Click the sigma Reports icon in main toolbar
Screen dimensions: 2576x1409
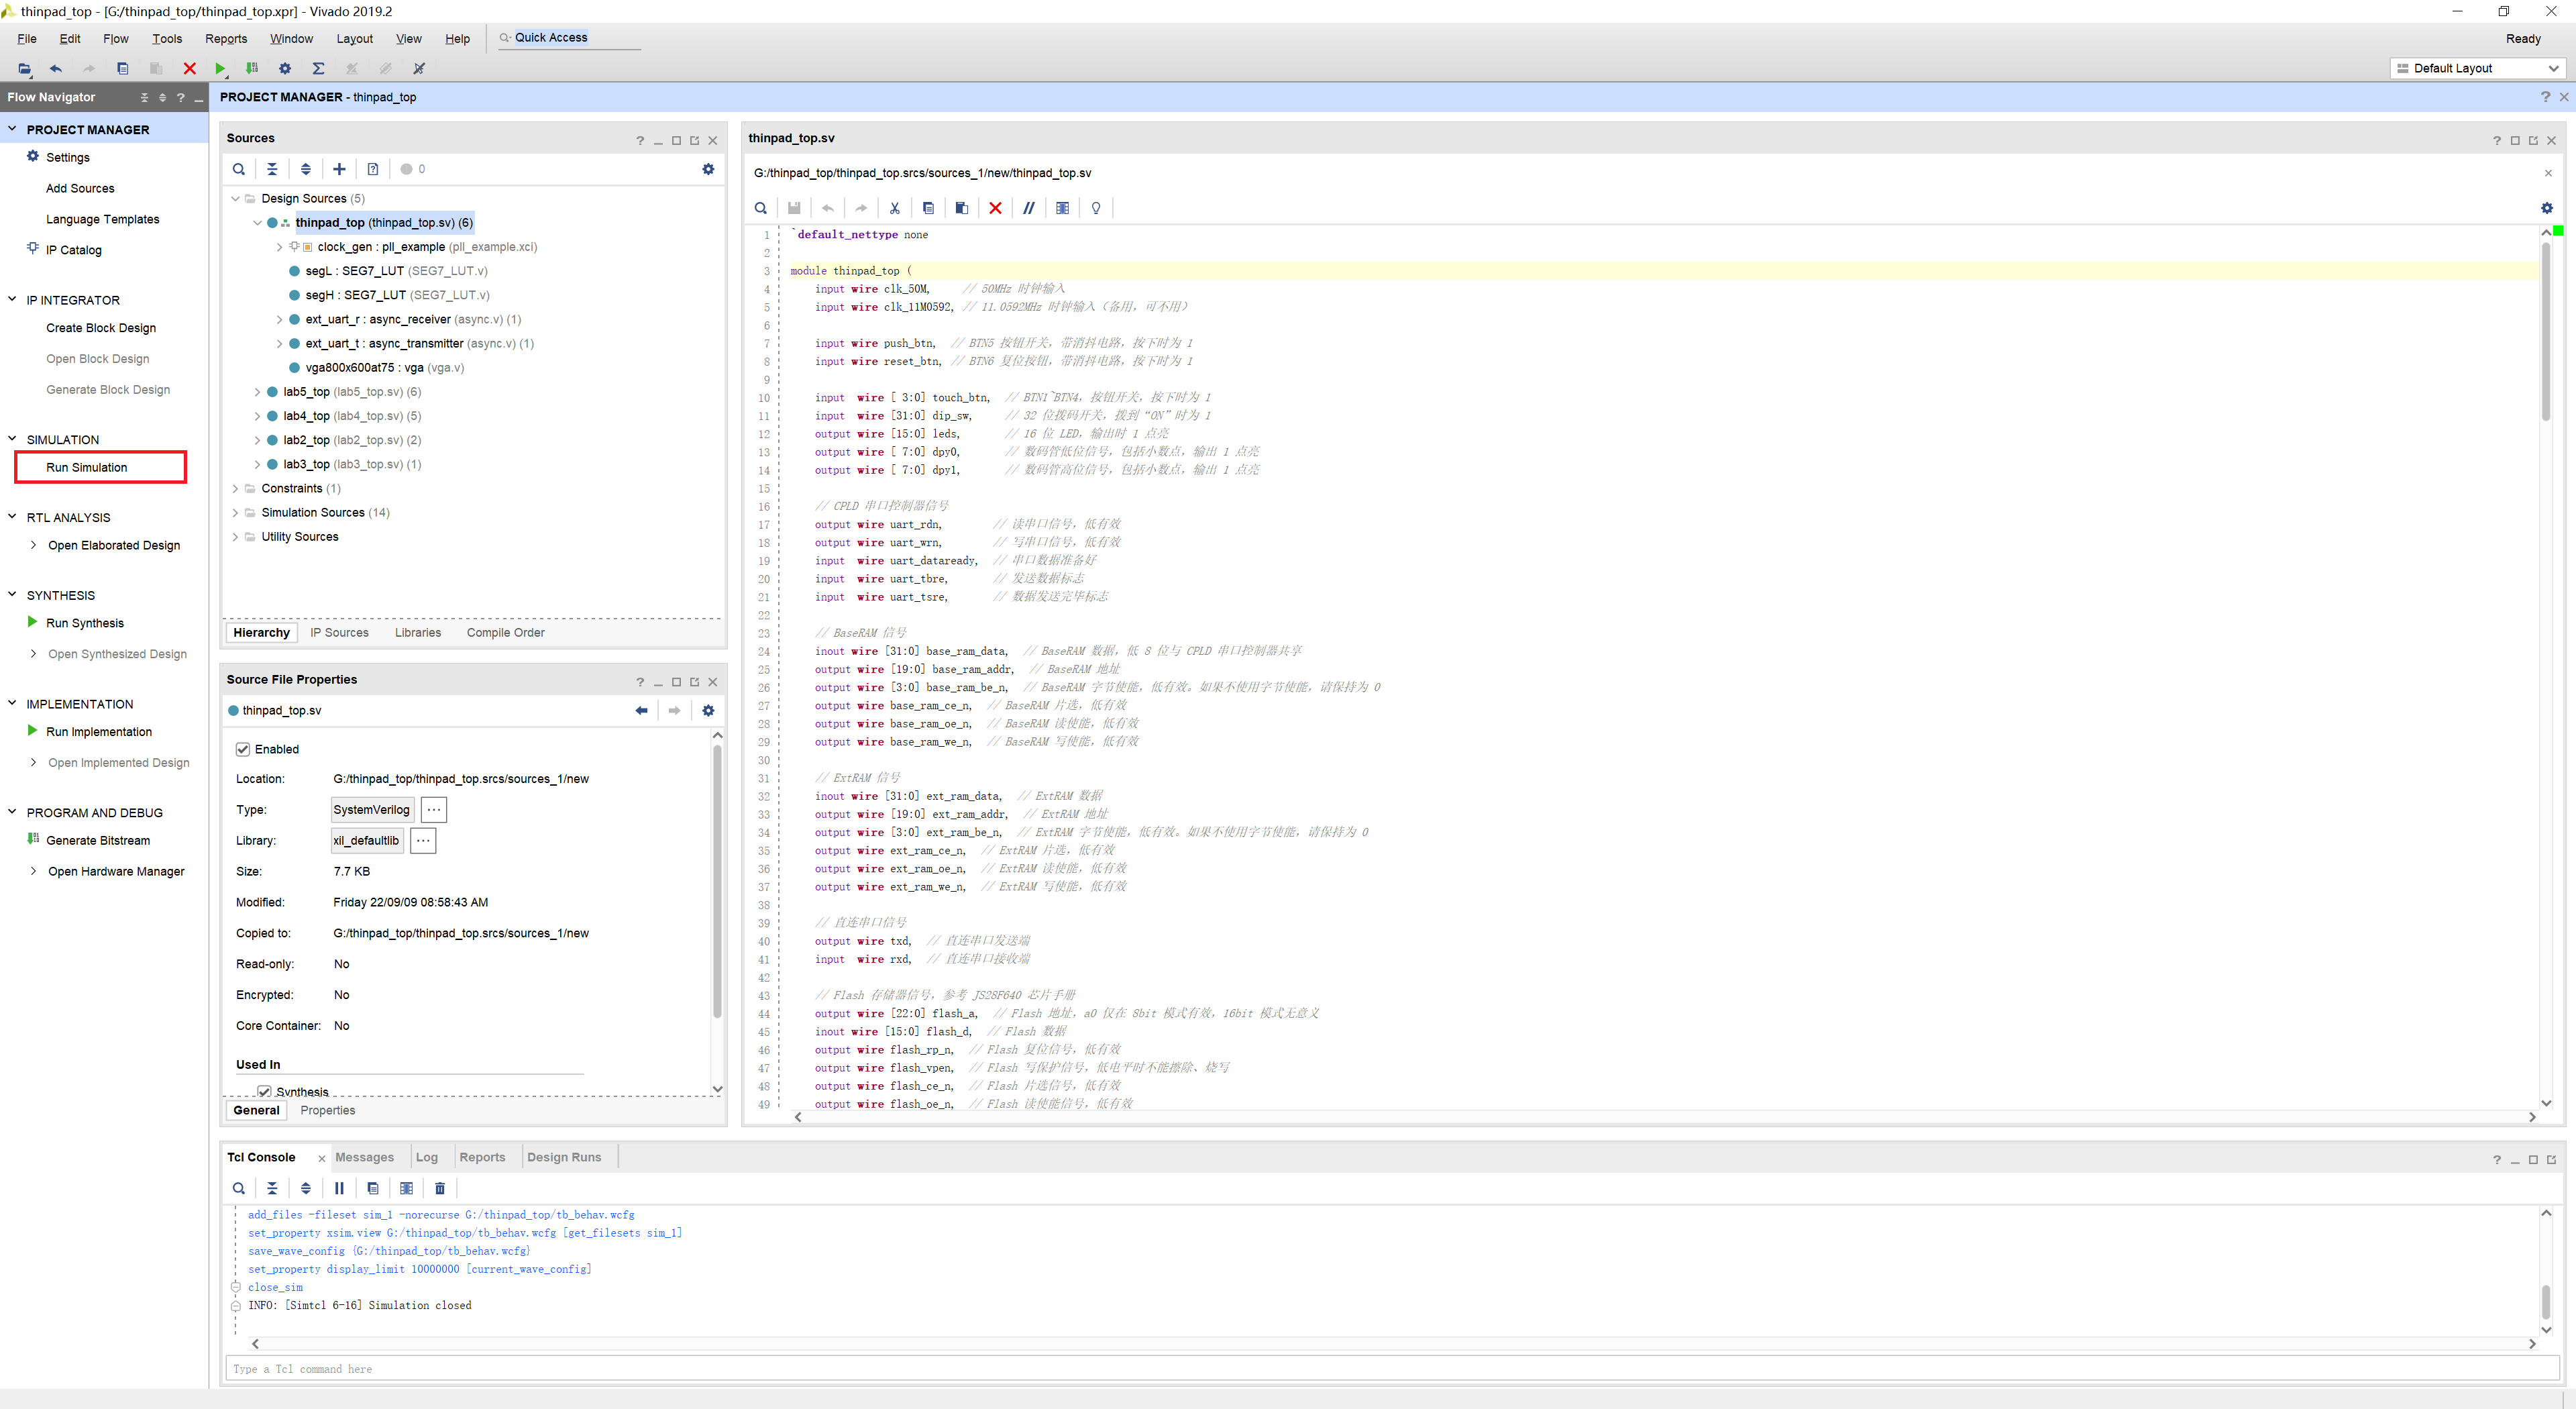click(318, 69)
